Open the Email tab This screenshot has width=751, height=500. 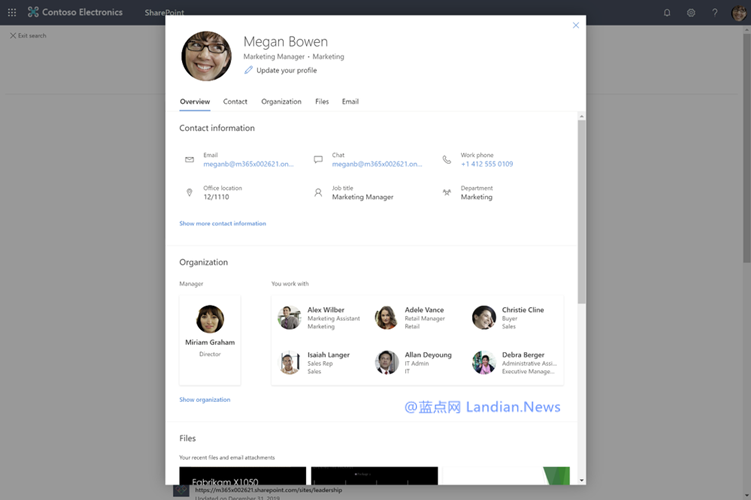[350, 102]
